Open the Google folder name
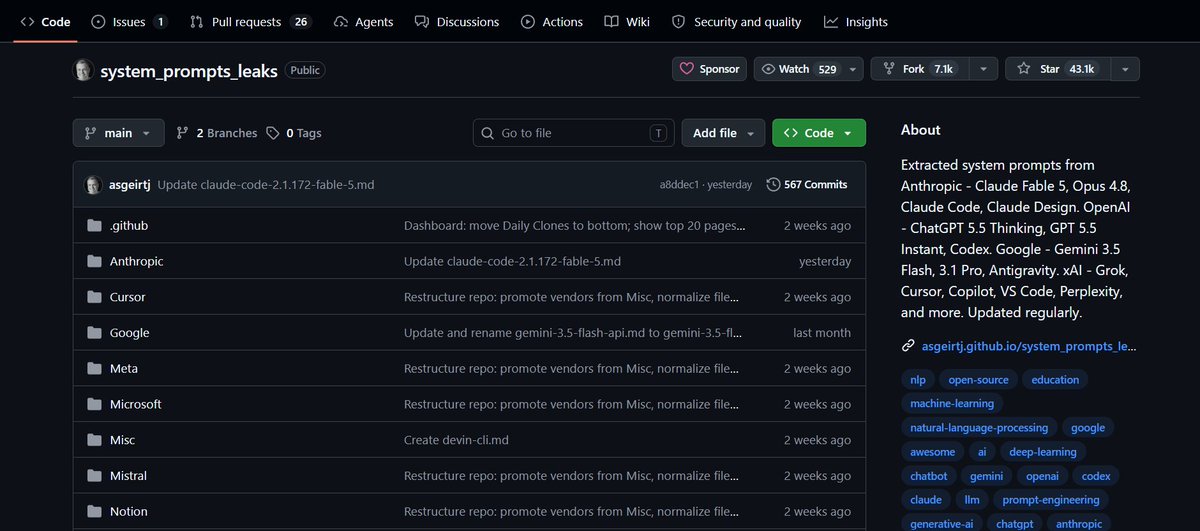 pyautogui.click(x=130, y=333)
